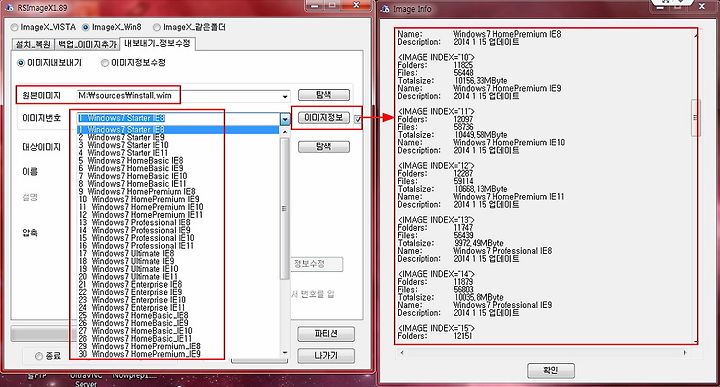This screenshot has height=387, width=720.
Task: Select '8 Windows7 HomeBasic IE11' in list
Action: point(178,184)
